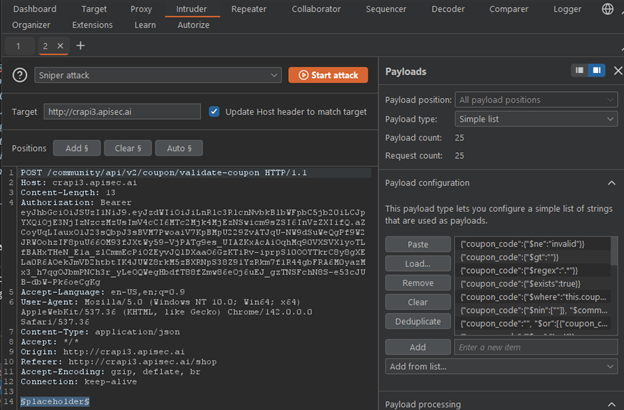This screenshot has width=624, height=410.
Task: Click the Content-Length header line
Action: coord(68,193)
